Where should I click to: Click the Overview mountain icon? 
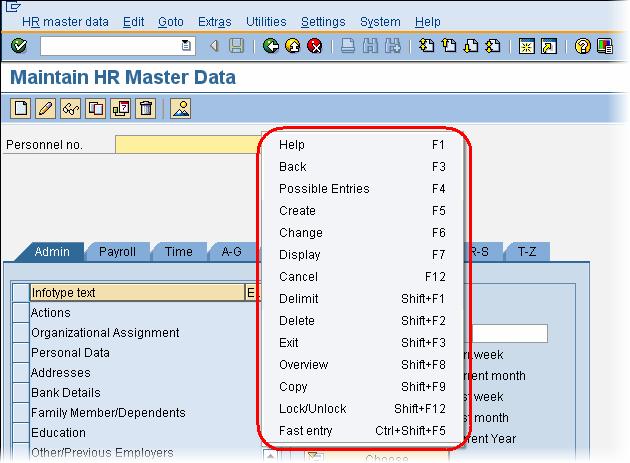(181, 108)
